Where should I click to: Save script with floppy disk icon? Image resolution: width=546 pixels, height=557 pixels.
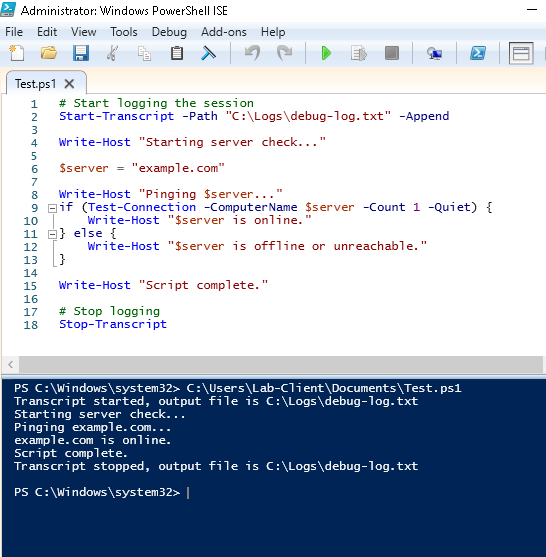pos(81,54)
